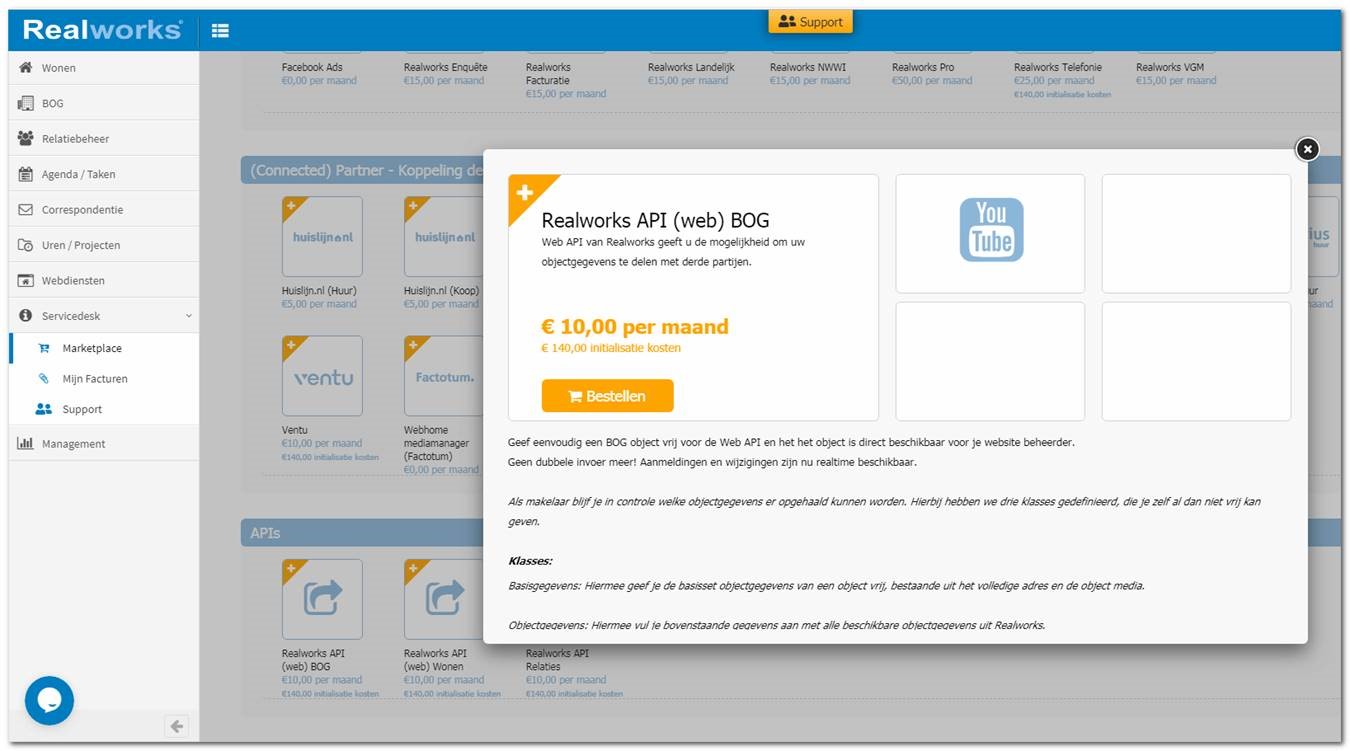
Task: Click the Uren / Projecten folder-clock icon
Action: (x=26, y=245)
